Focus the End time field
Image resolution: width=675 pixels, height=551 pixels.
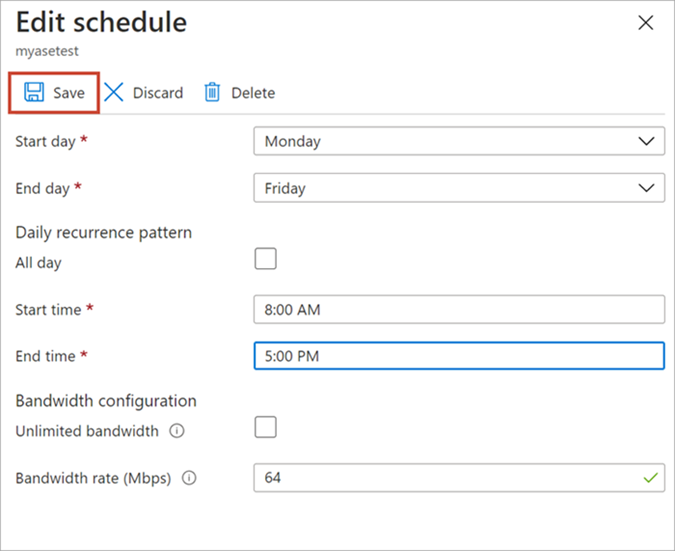(459, 356)
